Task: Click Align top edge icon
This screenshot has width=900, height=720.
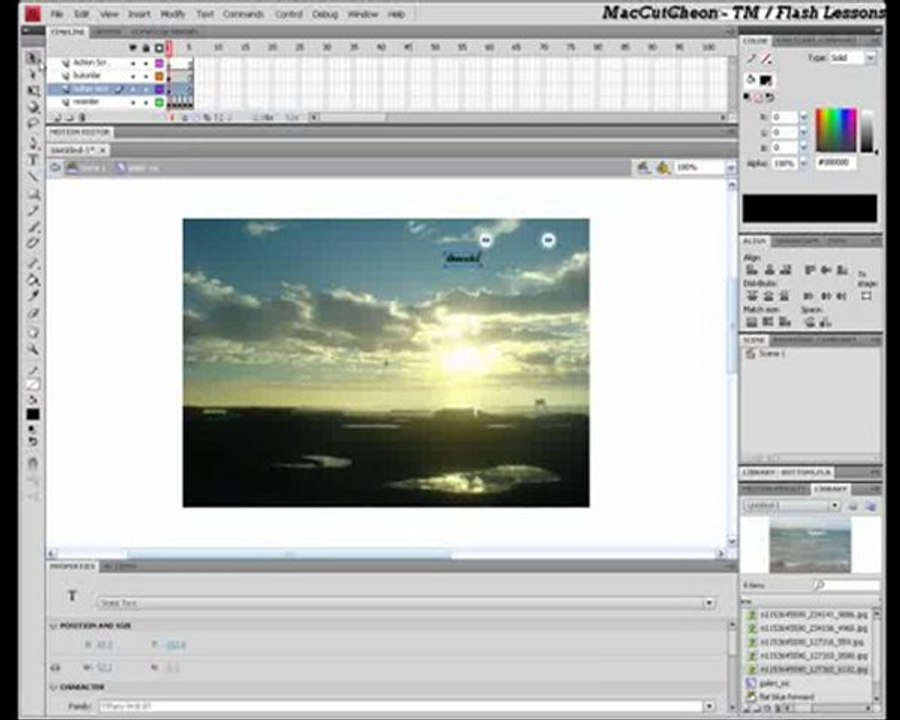Action: 810,270
